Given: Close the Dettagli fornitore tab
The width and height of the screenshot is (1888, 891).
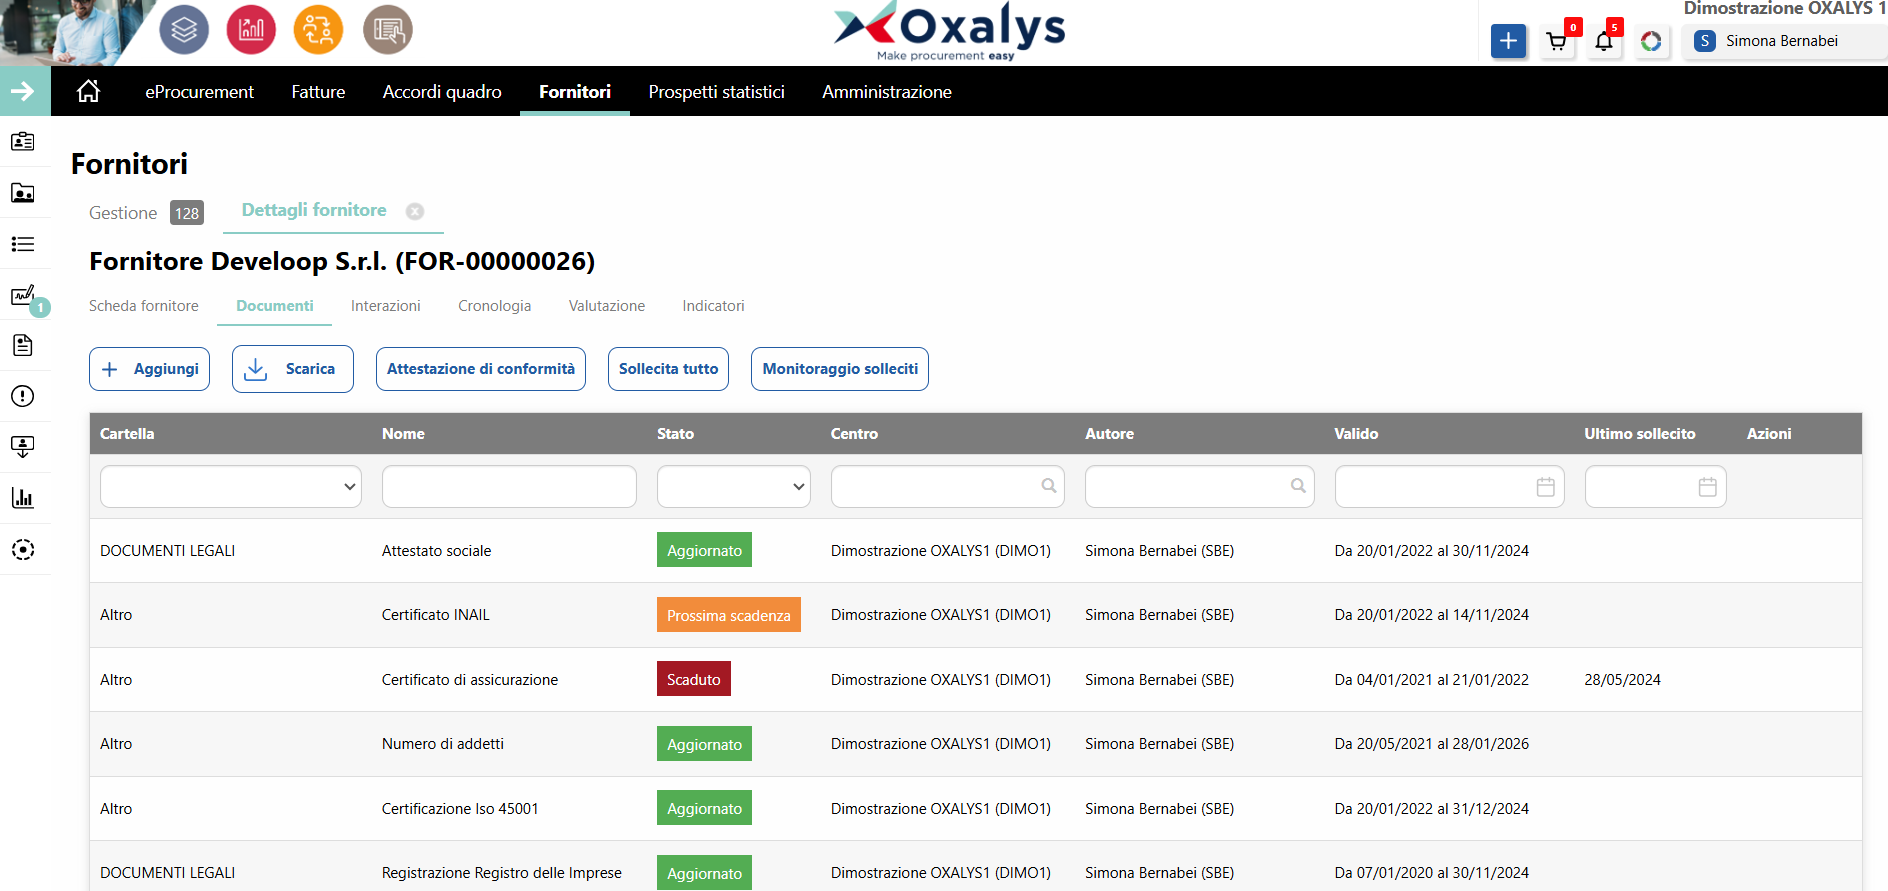Looking at the screenshot, I should tap(415, 211).
